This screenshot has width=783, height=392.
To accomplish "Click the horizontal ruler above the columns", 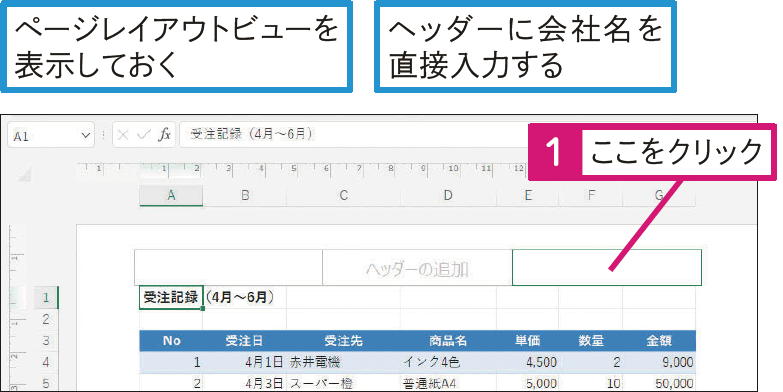I will (x=302, y=170).
